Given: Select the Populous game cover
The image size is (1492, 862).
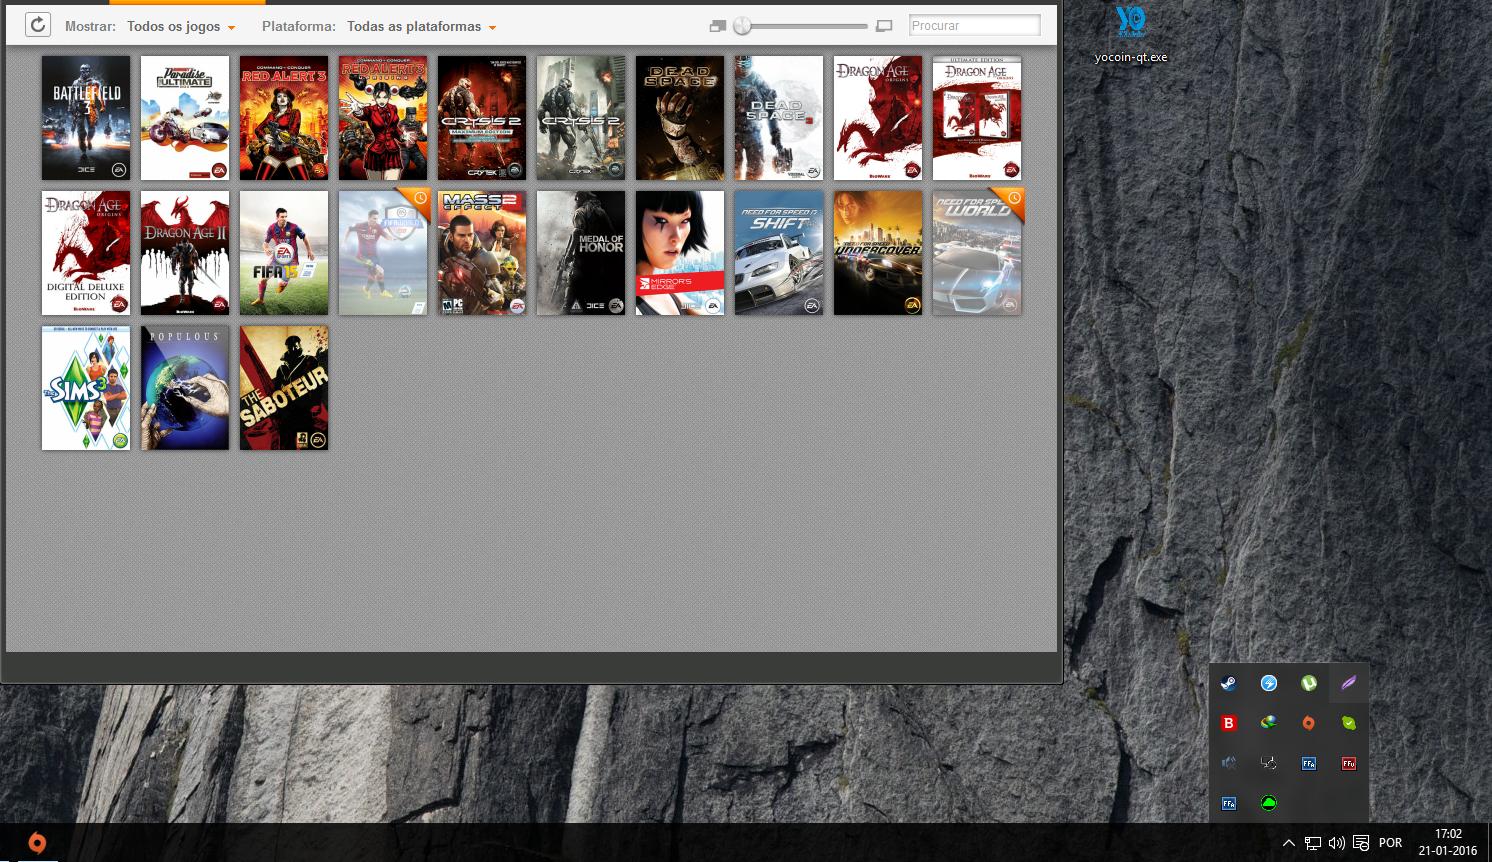Looking at the screenshot, I should (x=185, y=388).
